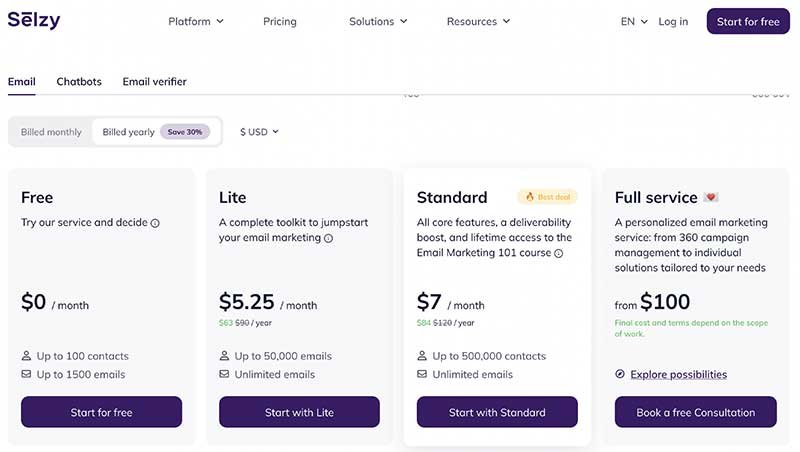This screenshot has height=452, width=800.
Task: Switch billing to Billed monthly
Action: click(x=51, y=132)
